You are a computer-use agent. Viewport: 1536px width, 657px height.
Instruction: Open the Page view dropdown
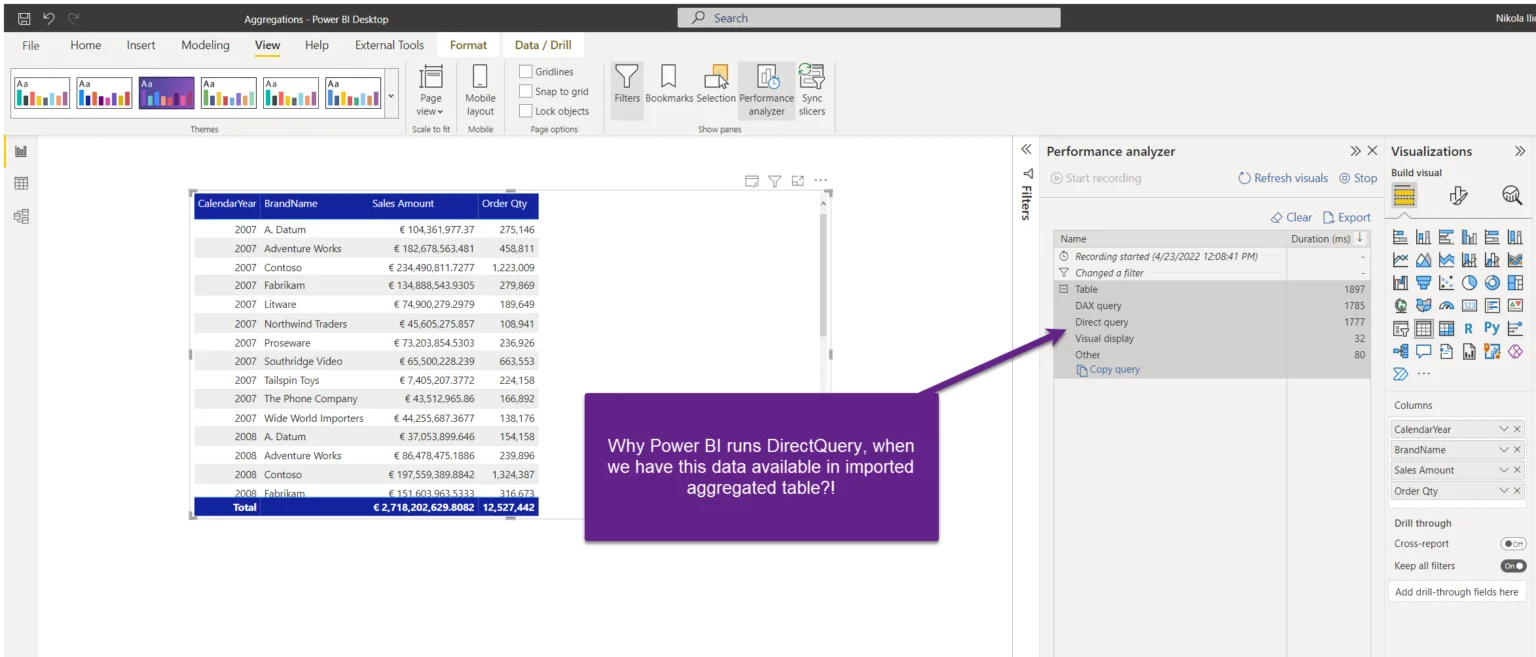coord(431,92)
